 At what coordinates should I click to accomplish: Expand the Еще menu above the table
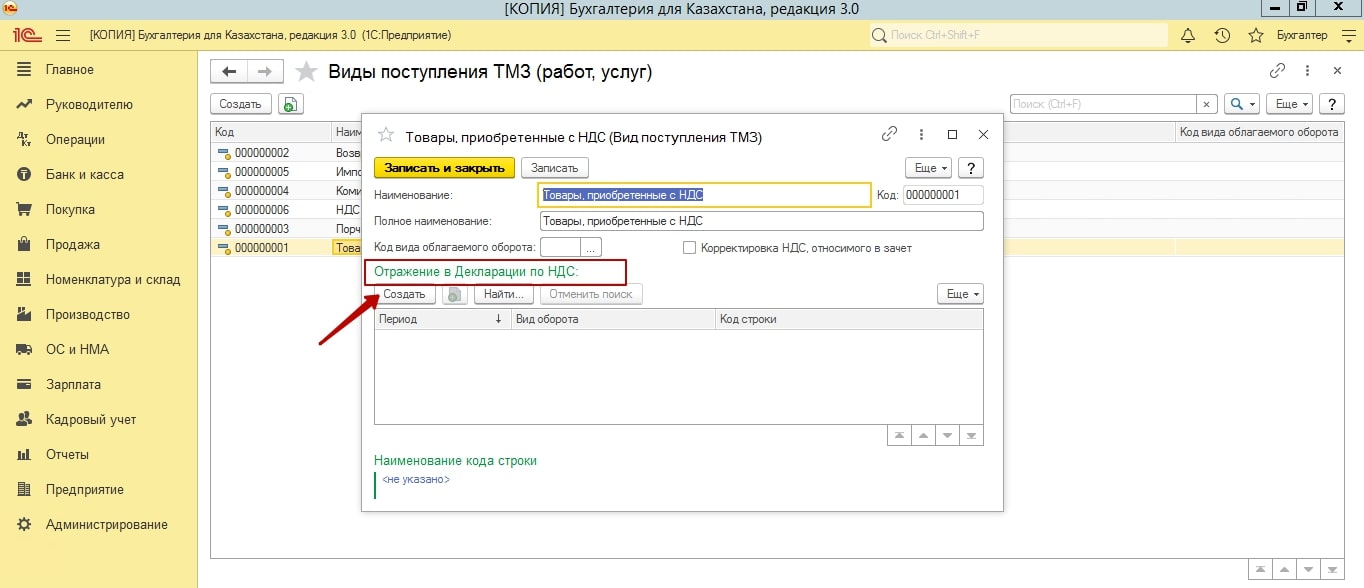(x=960, y=294)
